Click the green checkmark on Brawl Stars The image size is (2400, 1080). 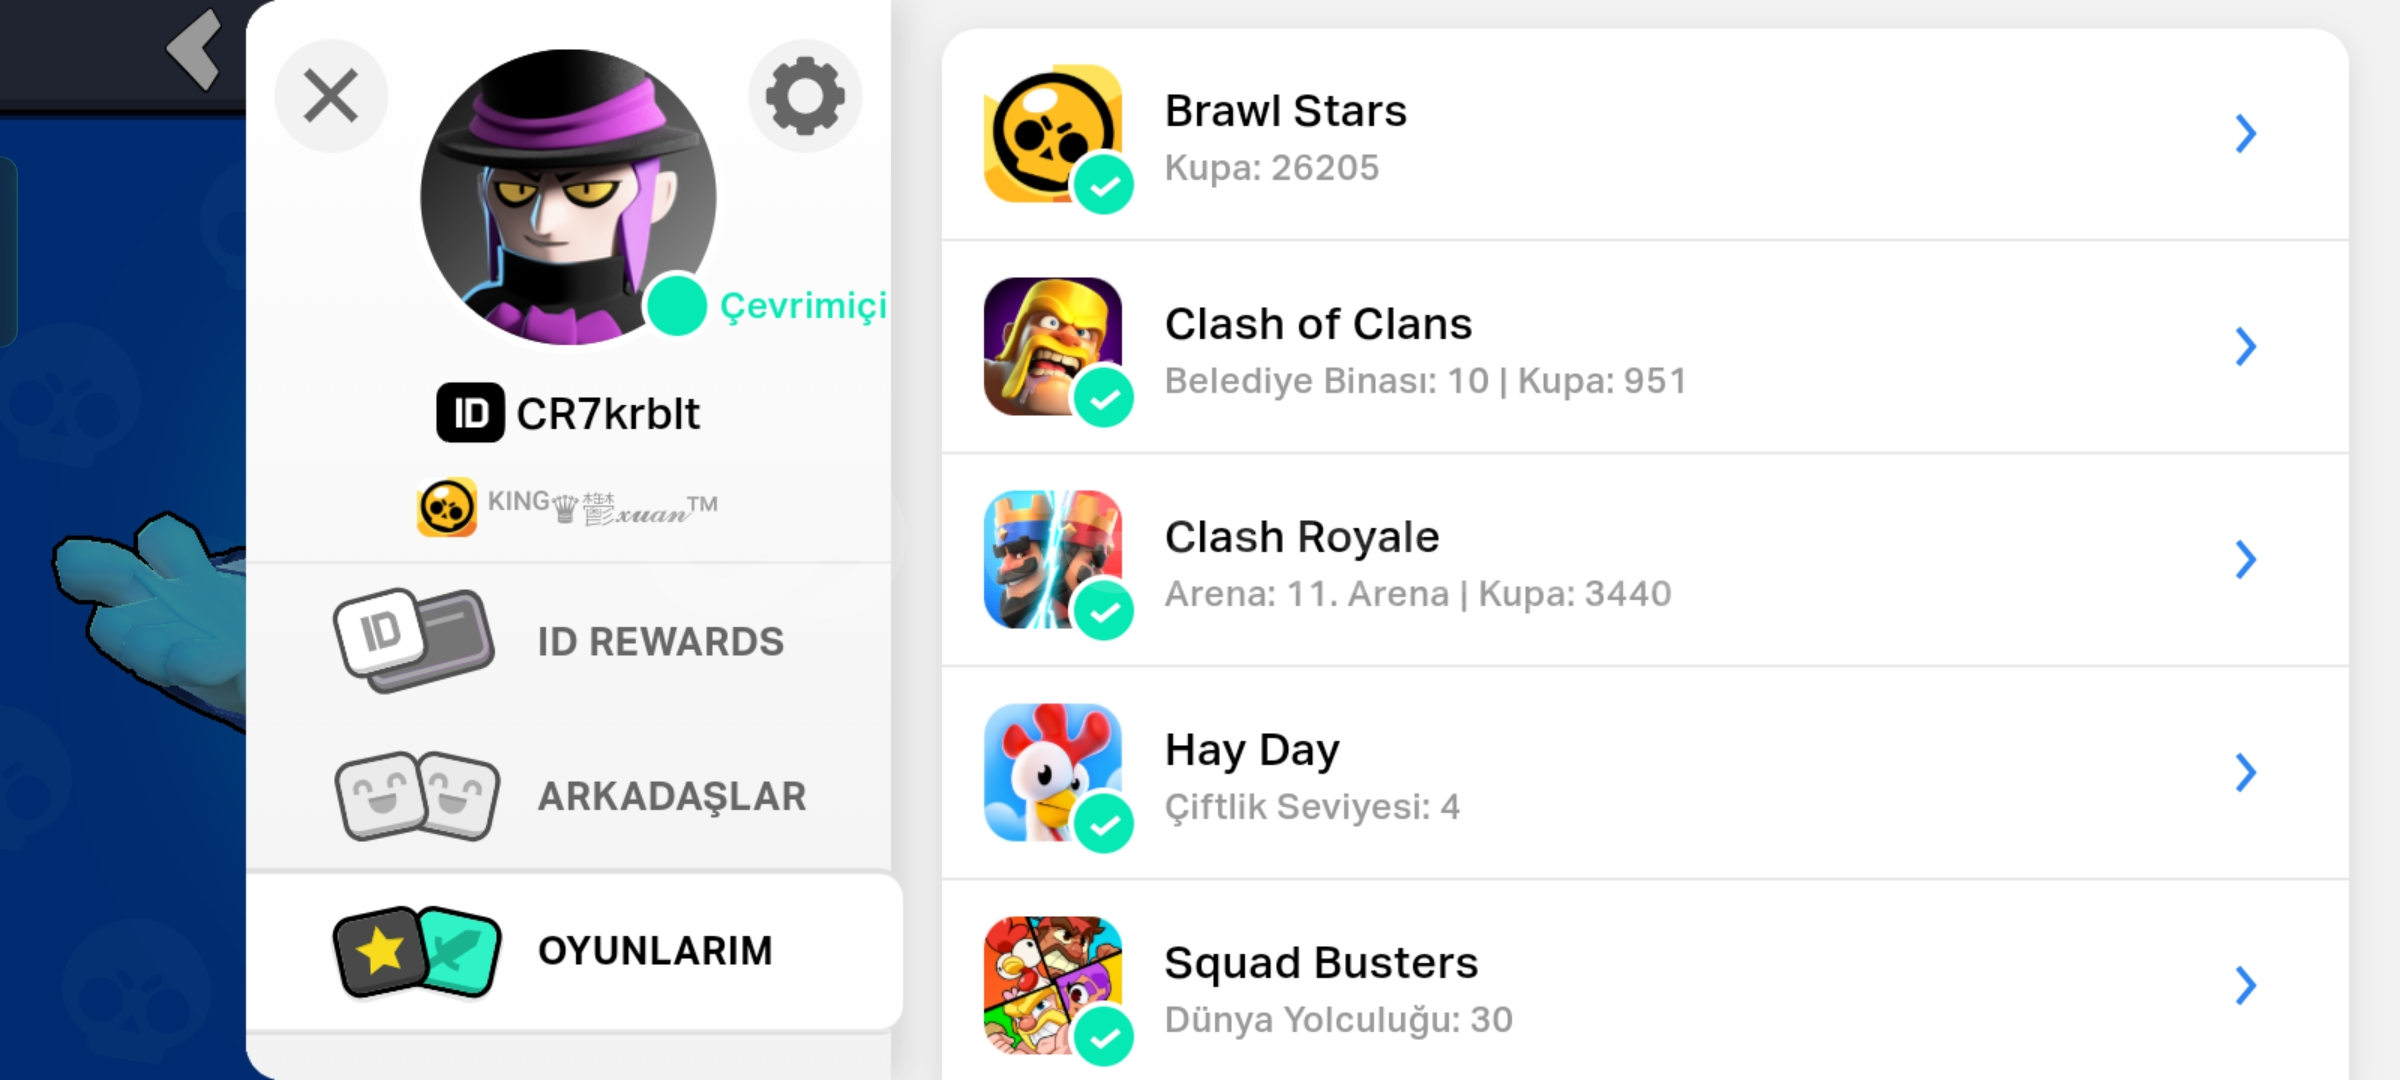coord(1104,185)
